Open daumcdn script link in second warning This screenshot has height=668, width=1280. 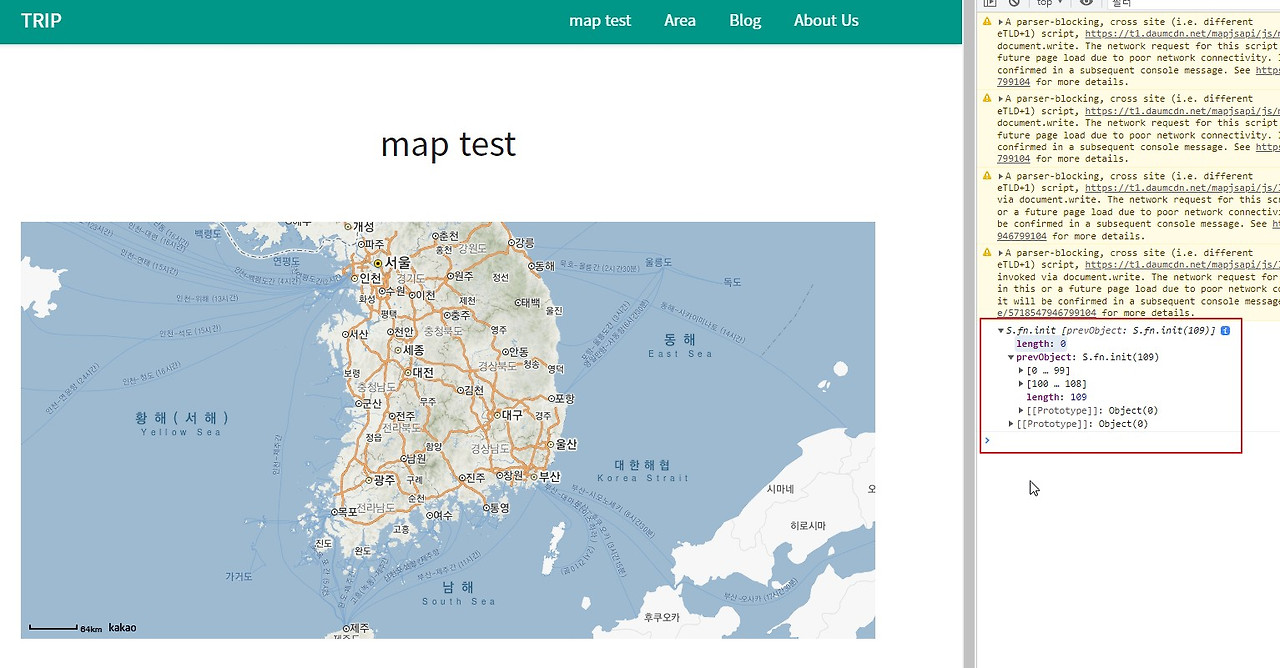[1182, 111]
